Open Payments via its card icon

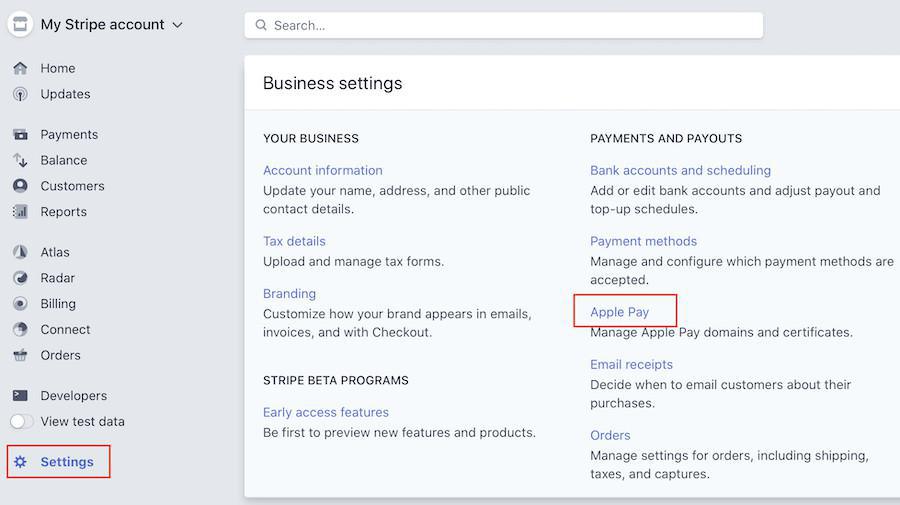pyautogui.click(x=20, y=134)
